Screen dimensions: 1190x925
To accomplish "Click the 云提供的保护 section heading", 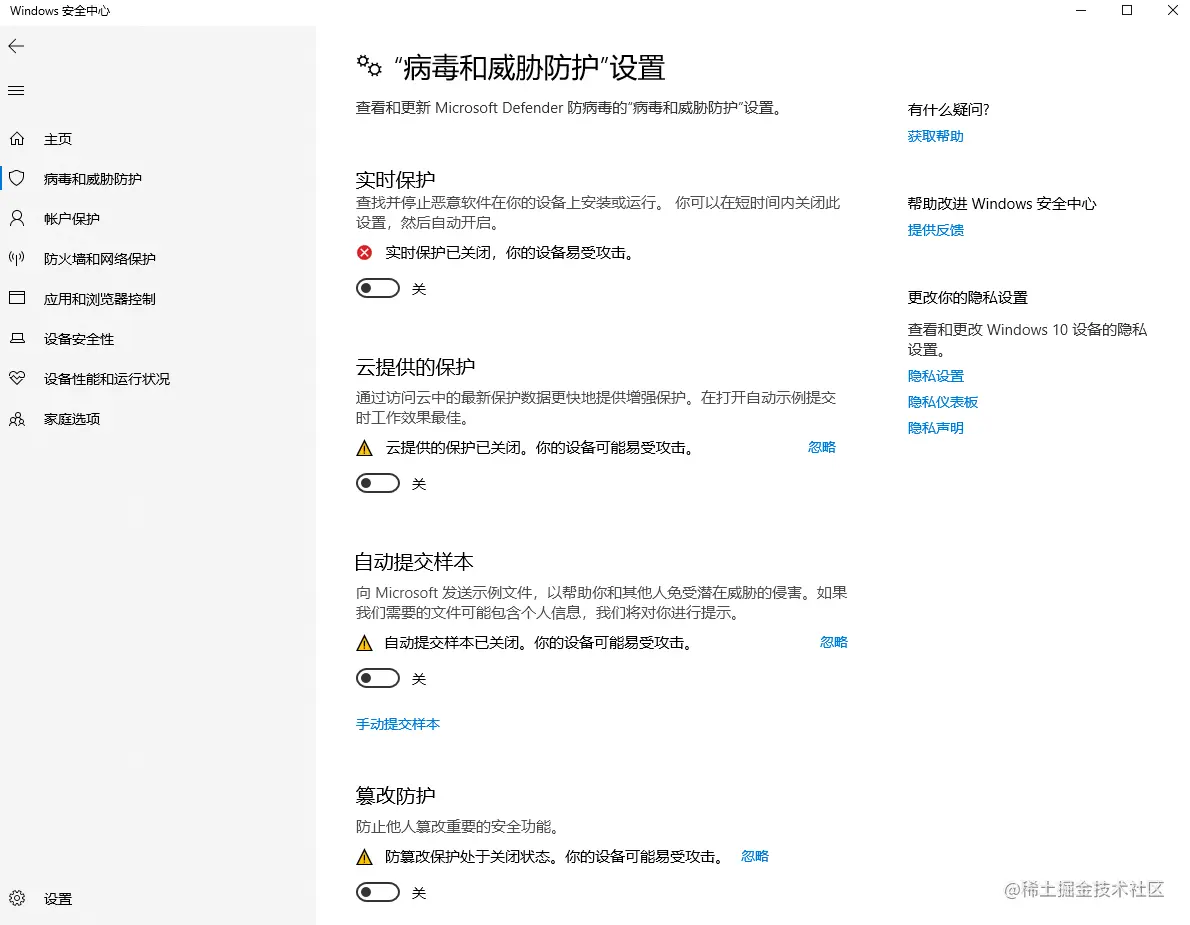I will (x=415, y=367).
